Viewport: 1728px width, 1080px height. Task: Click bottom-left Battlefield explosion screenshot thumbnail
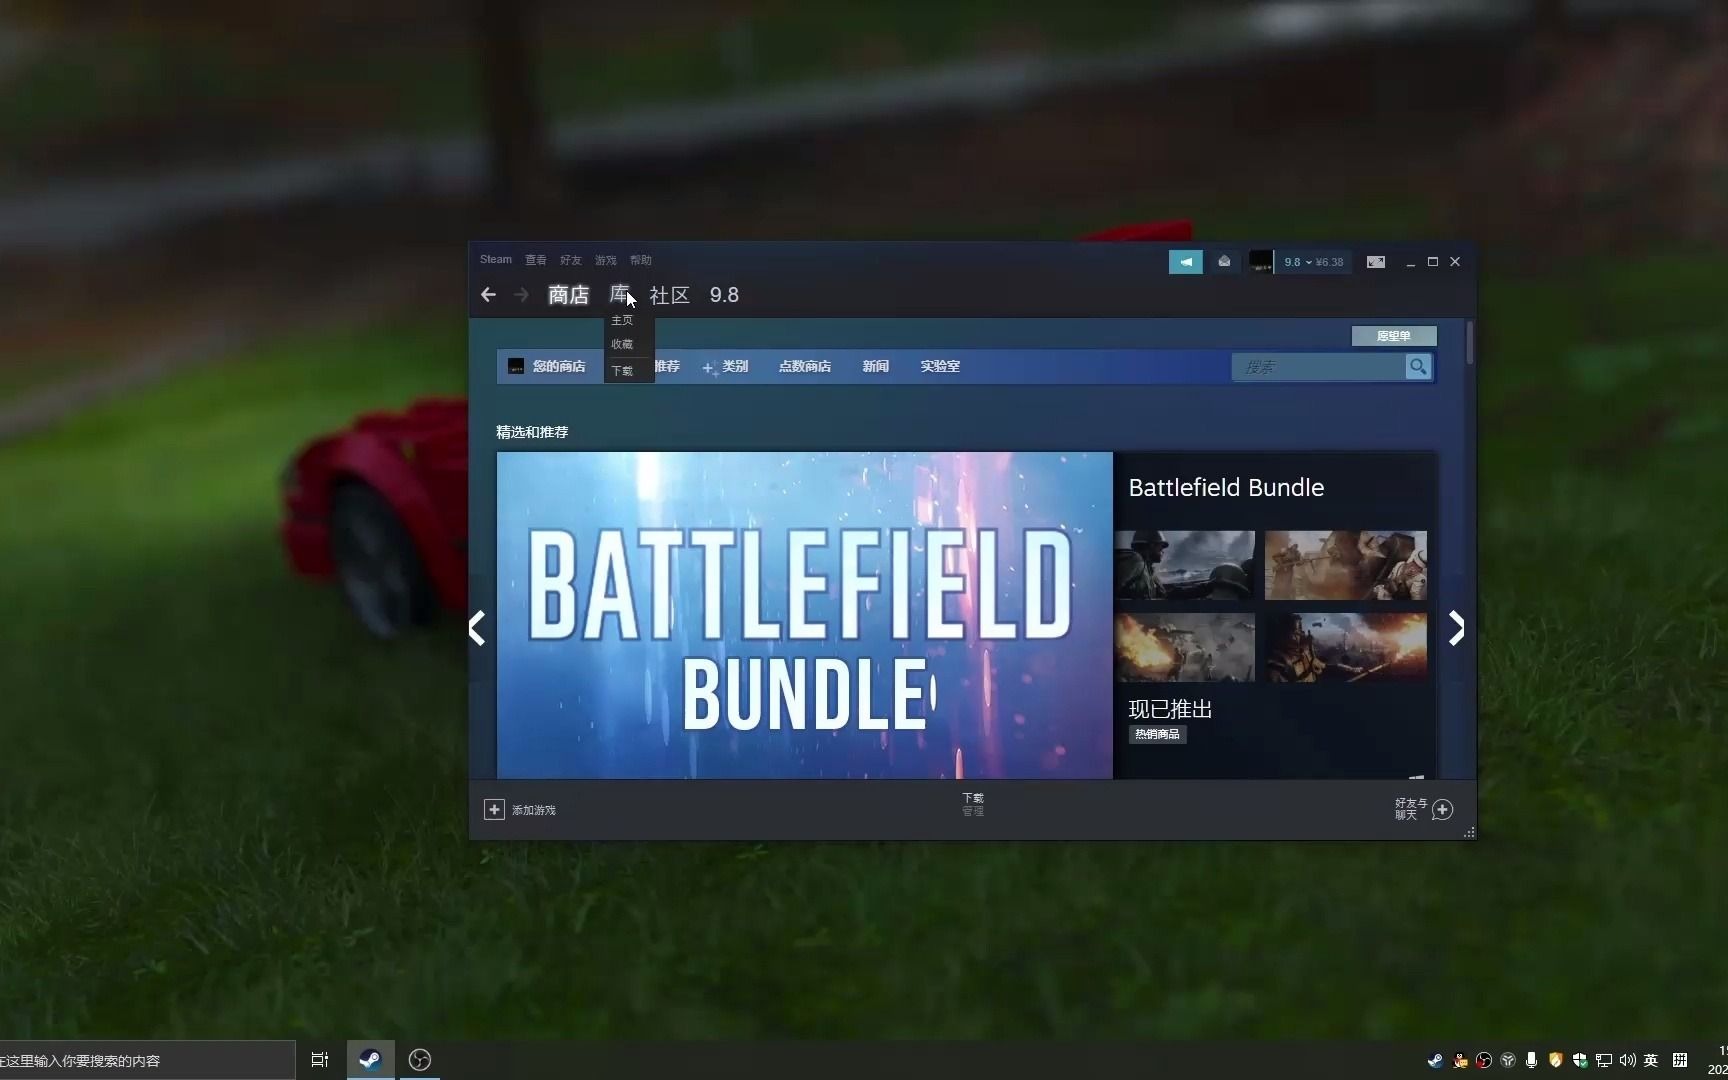click(x=1184, y=647)
